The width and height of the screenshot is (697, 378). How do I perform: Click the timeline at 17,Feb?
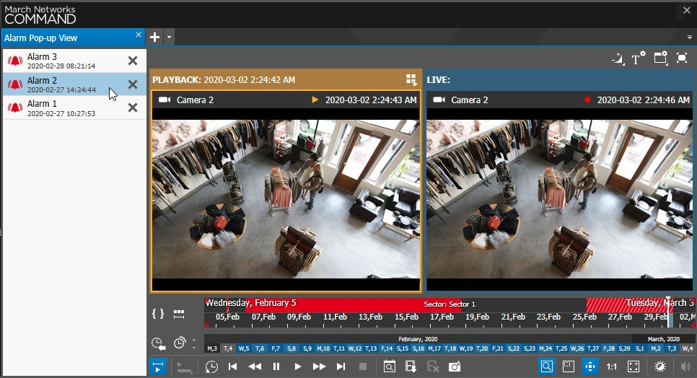pos(441,317)
